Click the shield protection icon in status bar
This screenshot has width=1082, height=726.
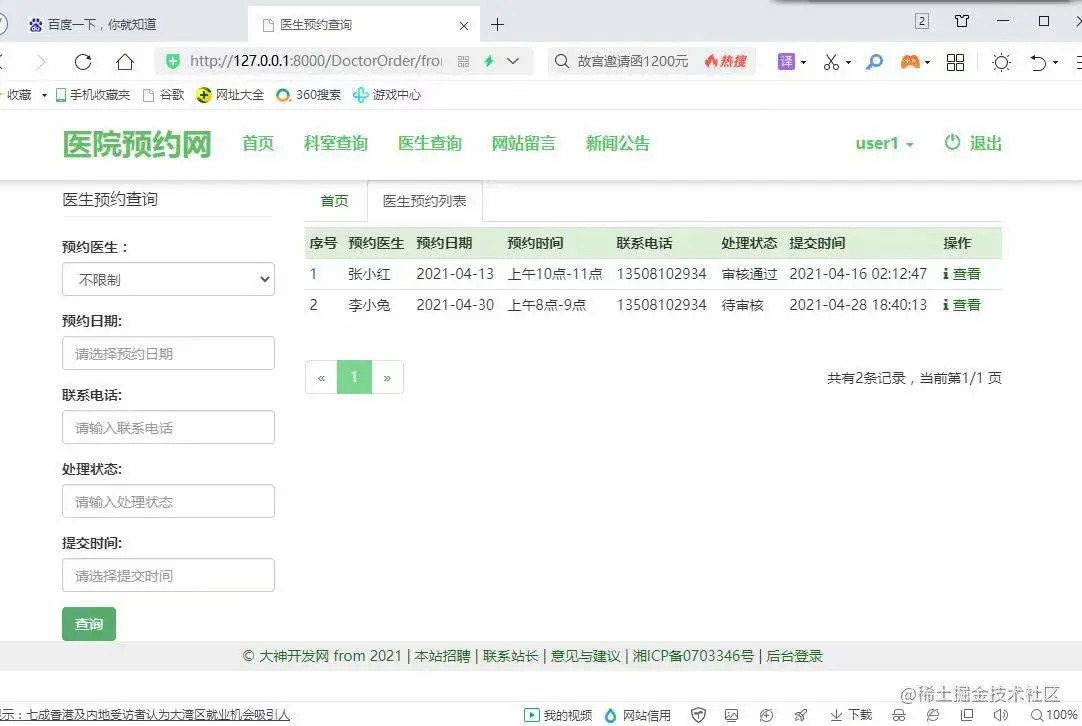[x=698, y=715]
